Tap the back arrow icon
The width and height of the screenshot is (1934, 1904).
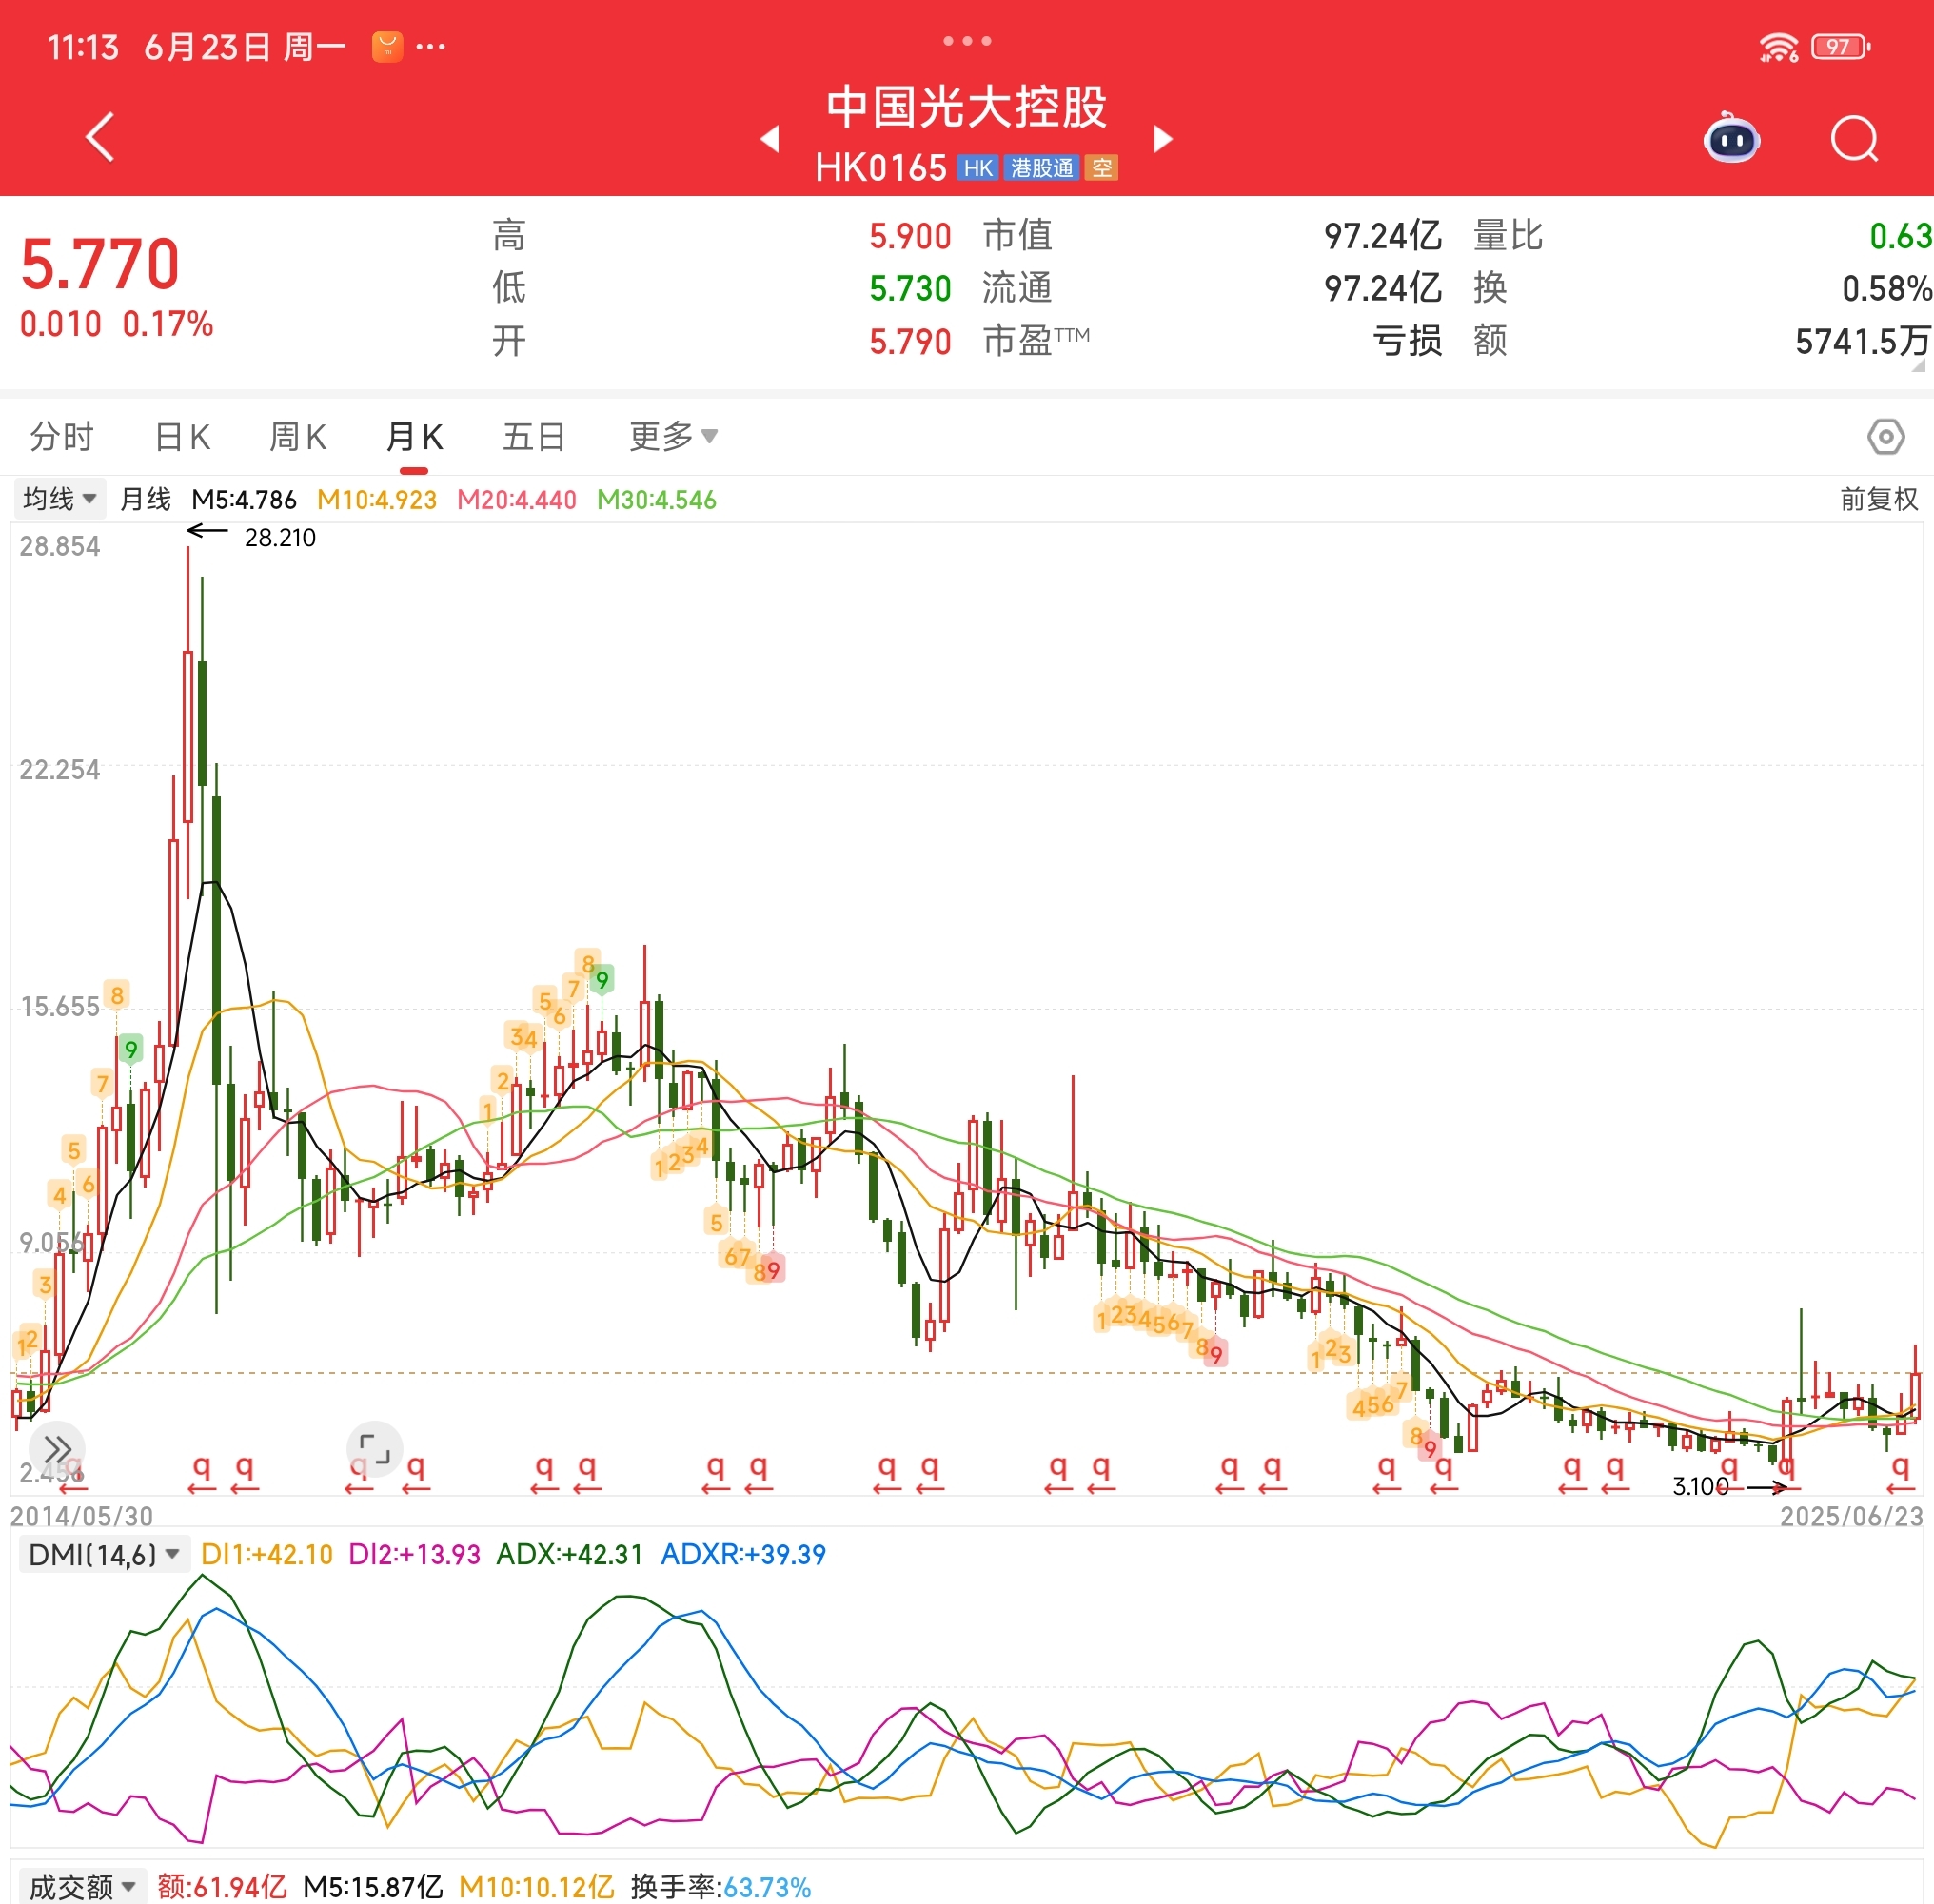101,137
